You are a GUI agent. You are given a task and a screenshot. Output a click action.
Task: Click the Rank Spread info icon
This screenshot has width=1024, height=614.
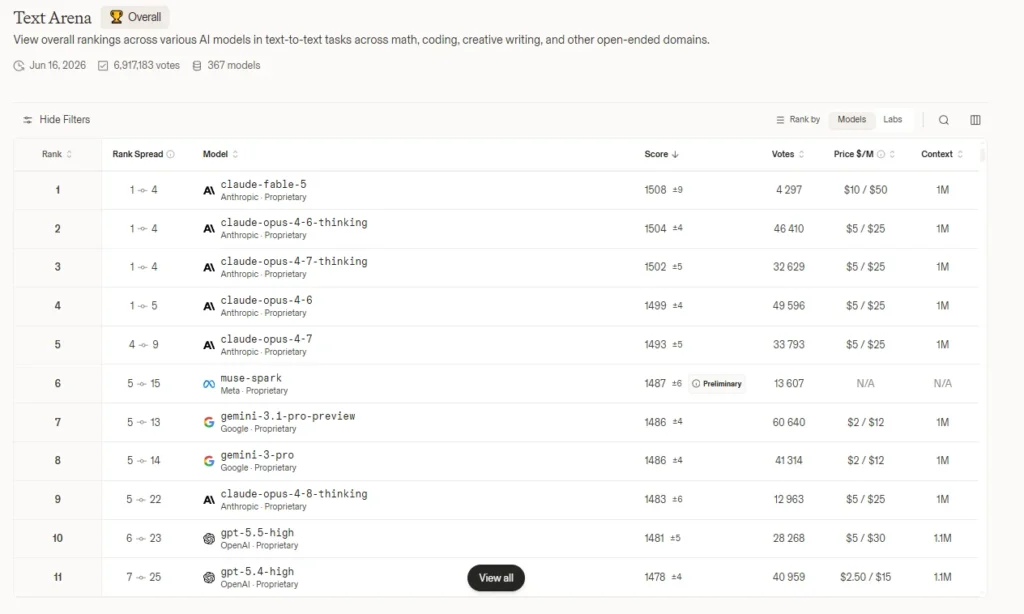pyautogui.click(x=170, y=154)
